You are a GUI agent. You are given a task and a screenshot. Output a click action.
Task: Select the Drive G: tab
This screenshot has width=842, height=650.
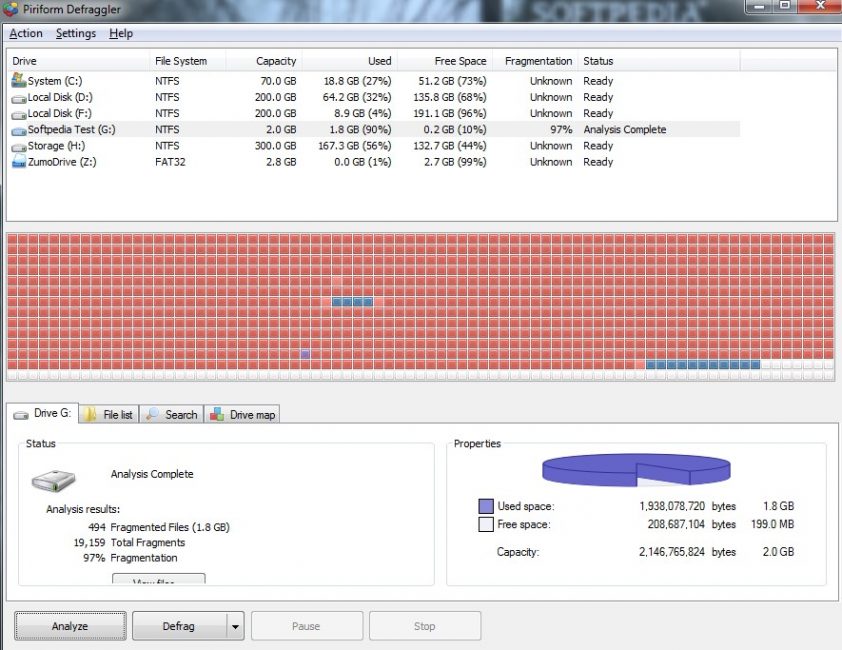coord(42,413)
